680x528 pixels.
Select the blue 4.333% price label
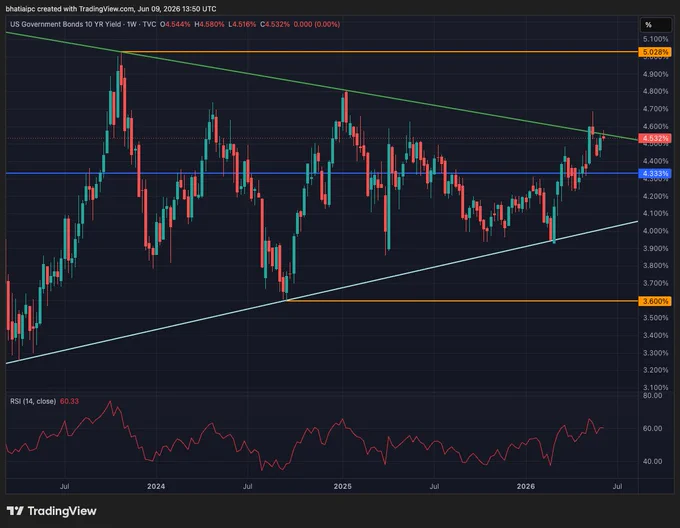(x=655, y=173)
